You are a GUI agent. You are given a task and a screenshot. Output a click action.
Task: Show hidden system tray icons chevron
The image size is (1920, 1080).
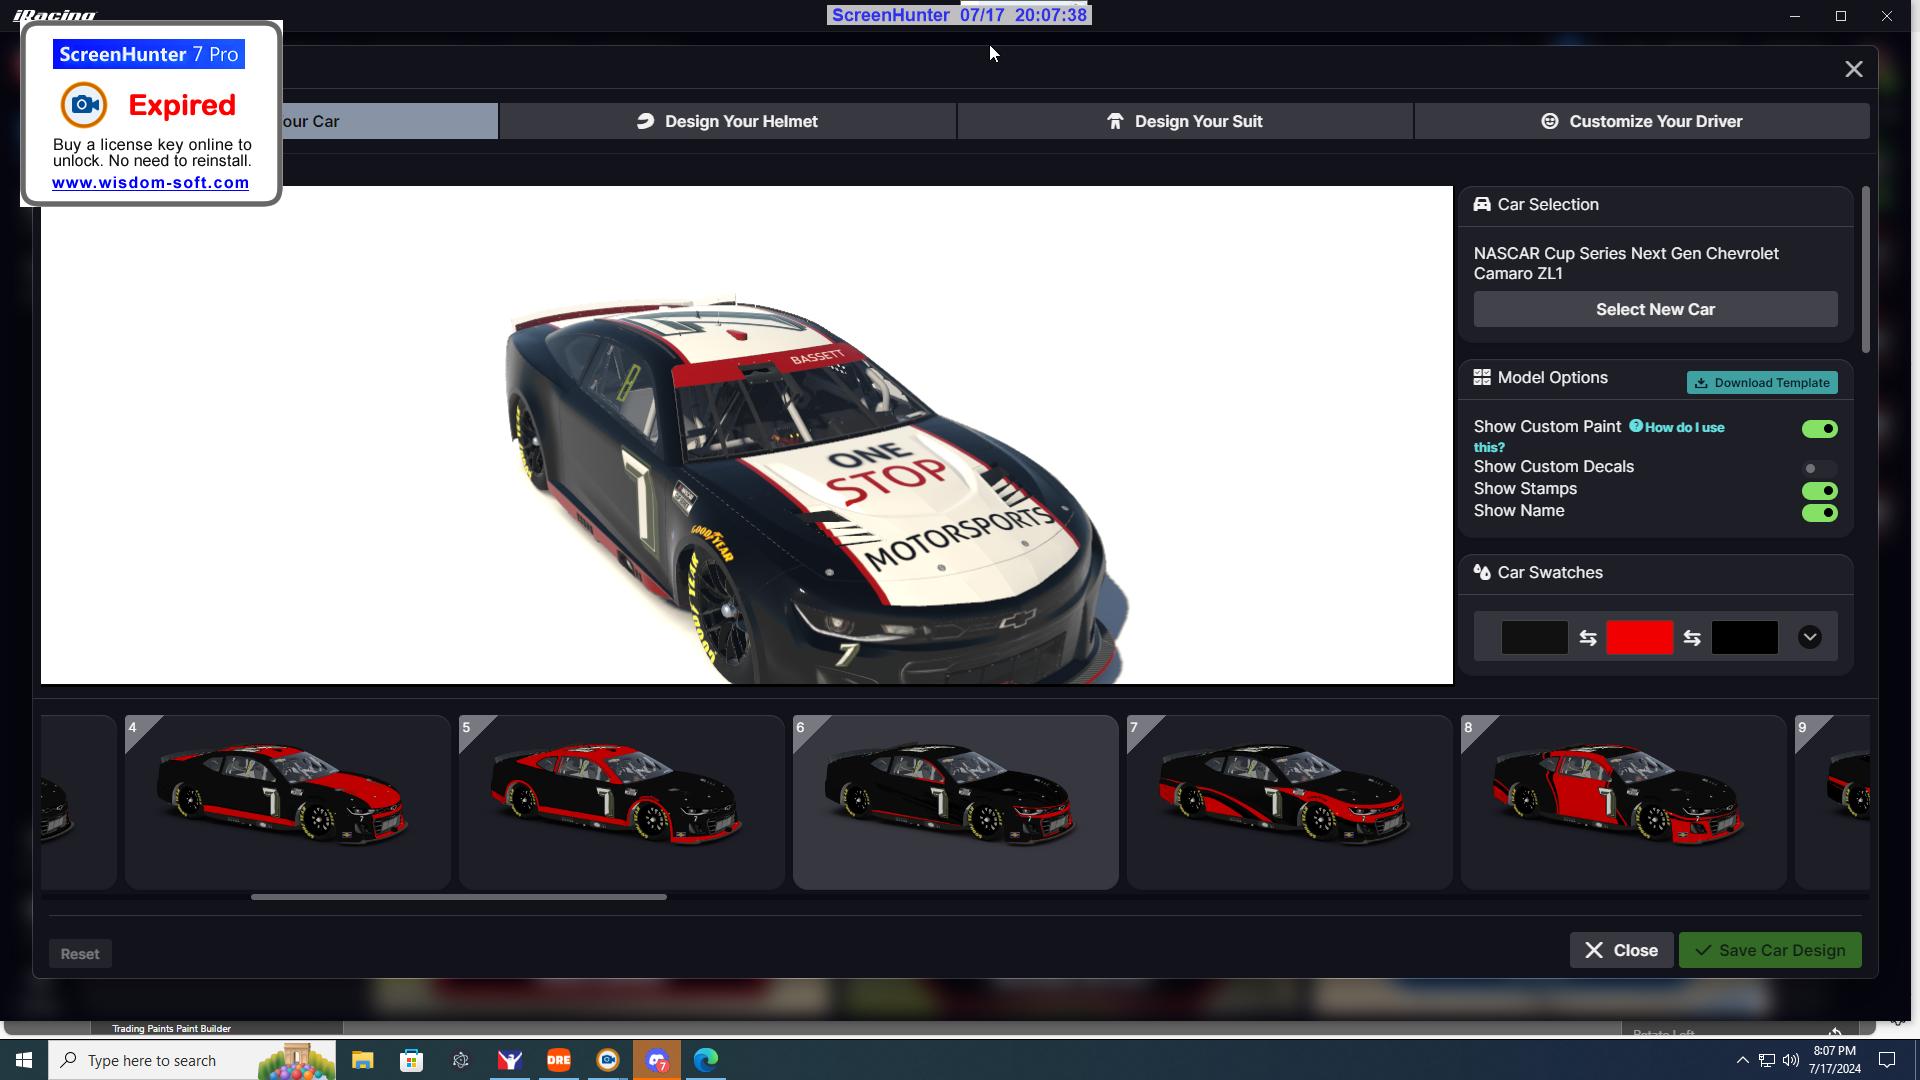[x=1742, y=1060]
